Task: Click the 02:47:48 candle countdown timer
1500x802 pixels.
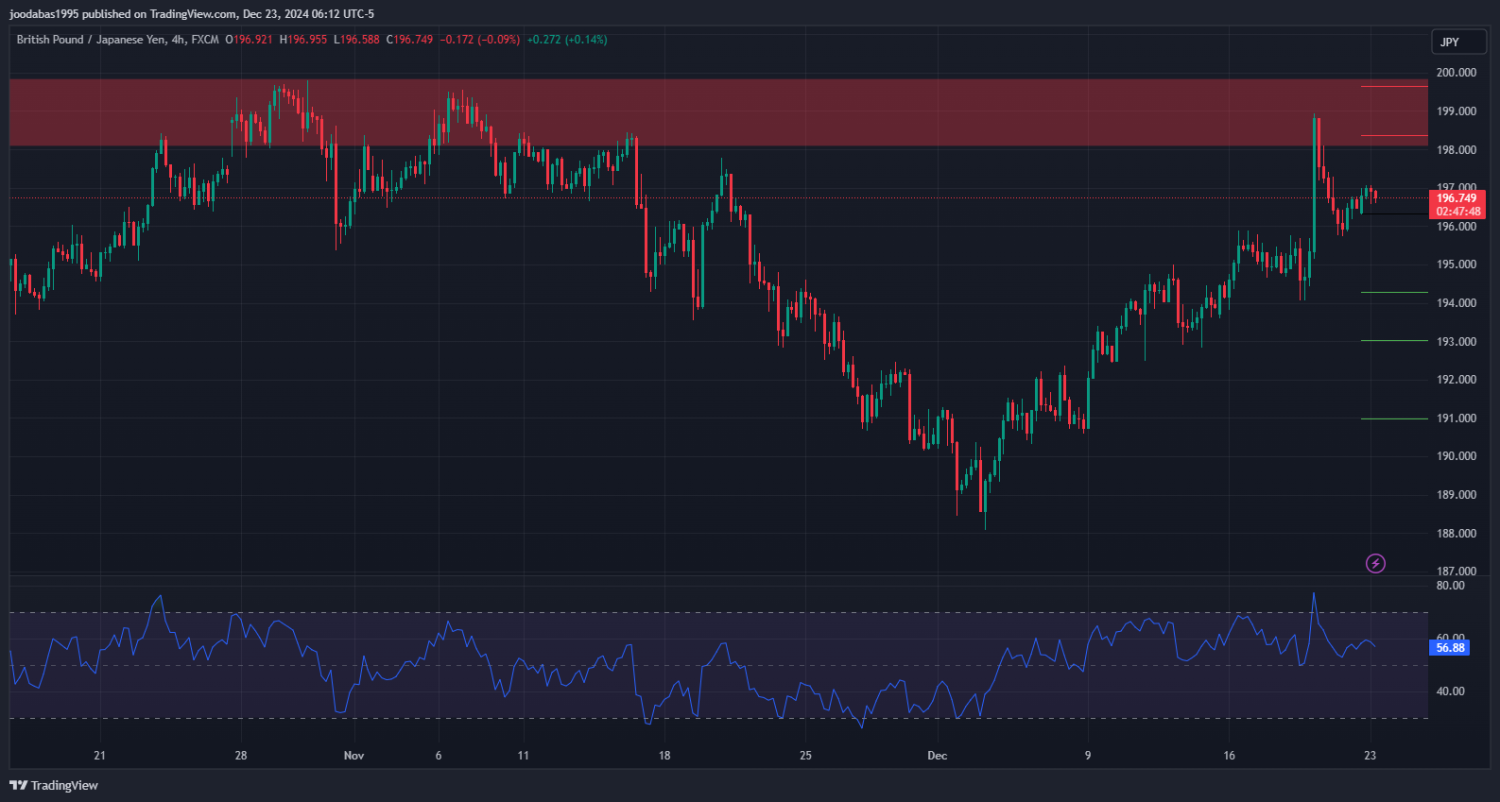Action: tap(1458, 212)
